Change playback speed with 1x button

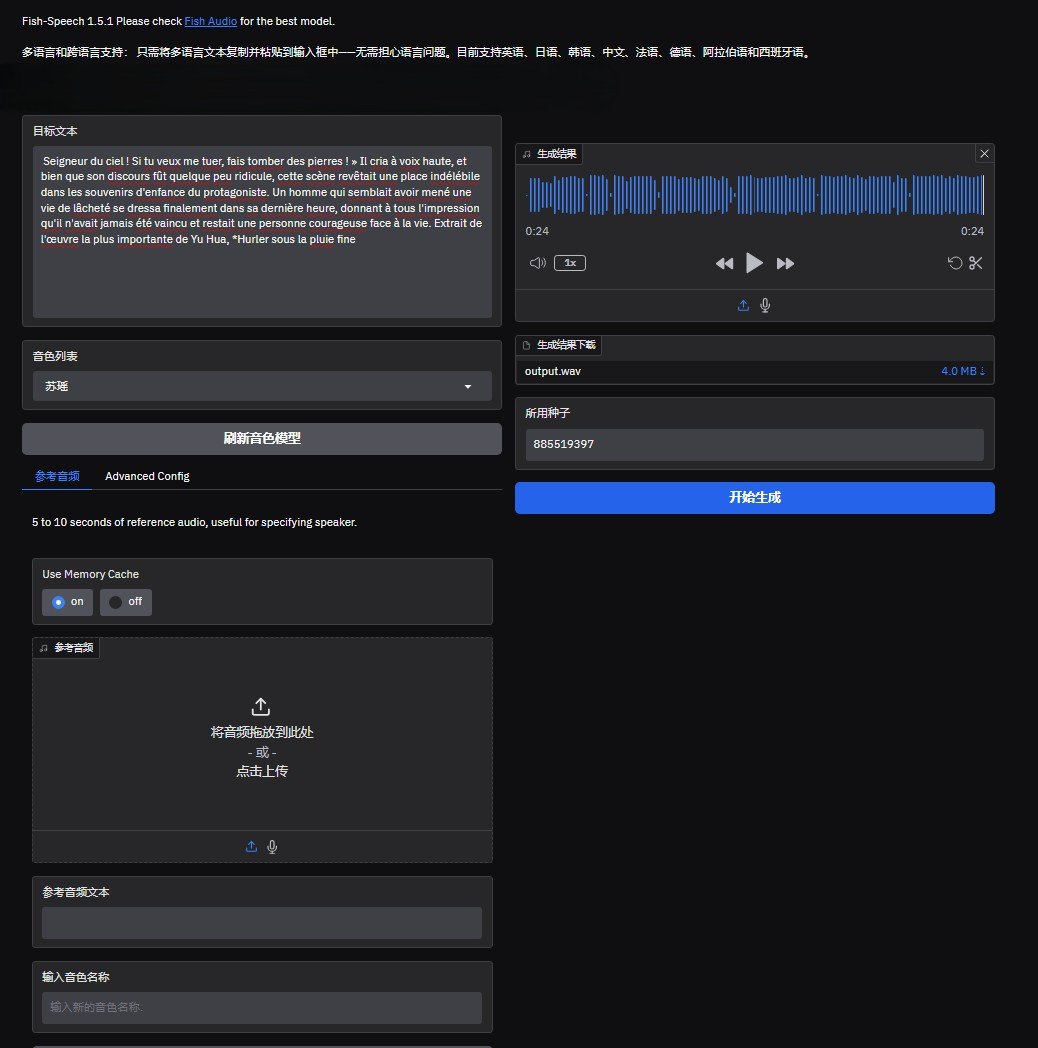pyautogui.click(x=570, y=263)
